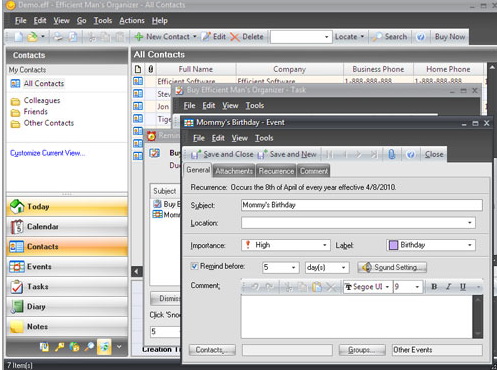The width and height of the screenshot is (497, 370).
Task: Click the Paste icon in comment toolbar
Action: click(316, 287)
